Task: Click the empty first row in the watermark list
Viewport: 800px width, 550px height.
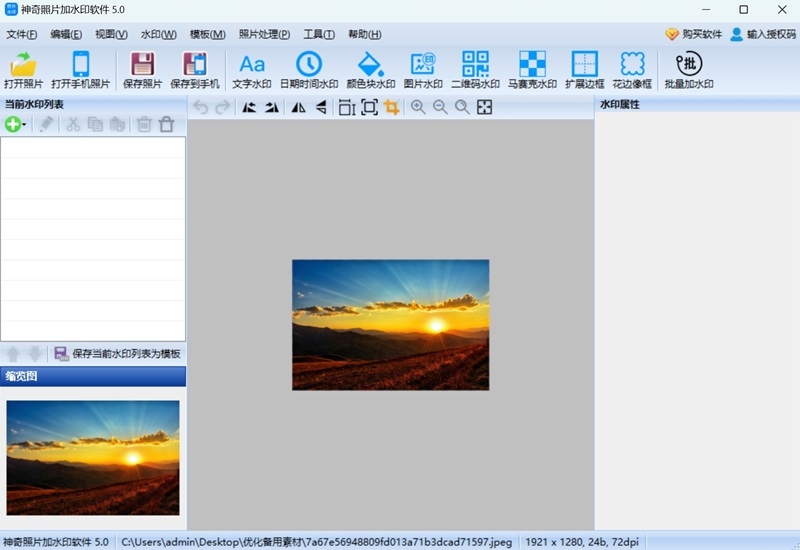Action: coord(93,148)
